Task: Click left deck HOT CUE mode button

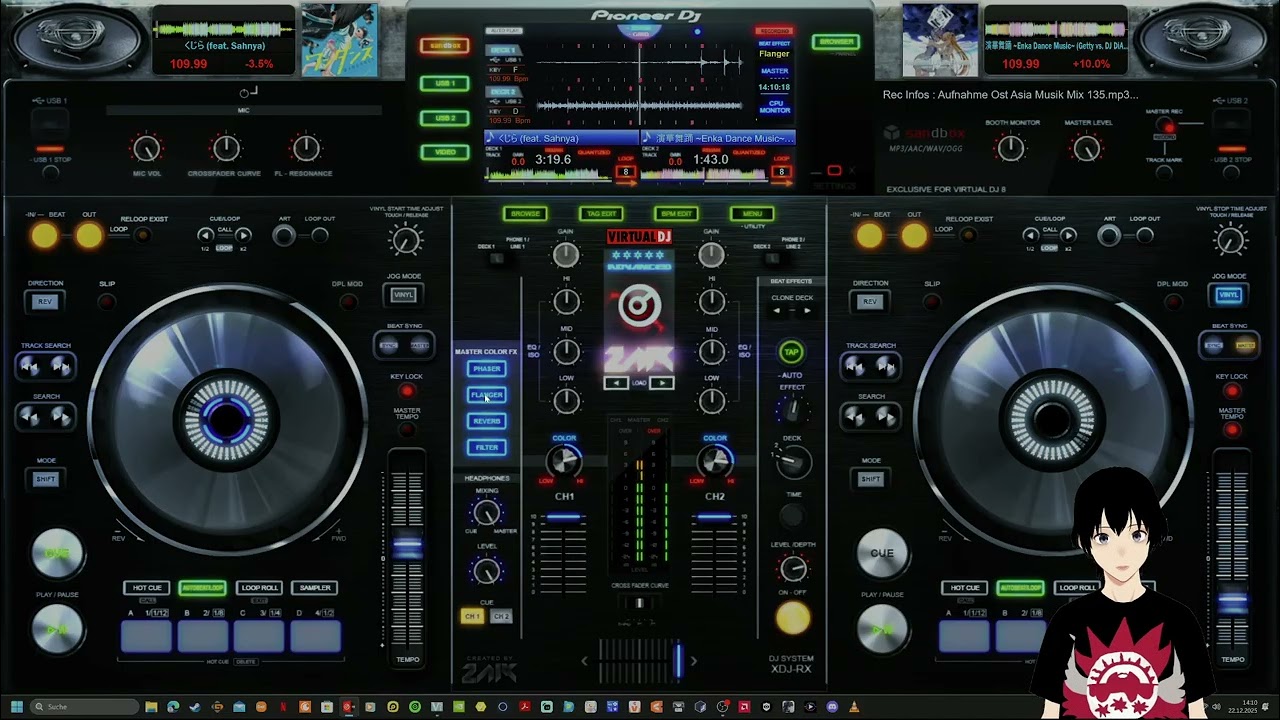Action: pos(147,588)
